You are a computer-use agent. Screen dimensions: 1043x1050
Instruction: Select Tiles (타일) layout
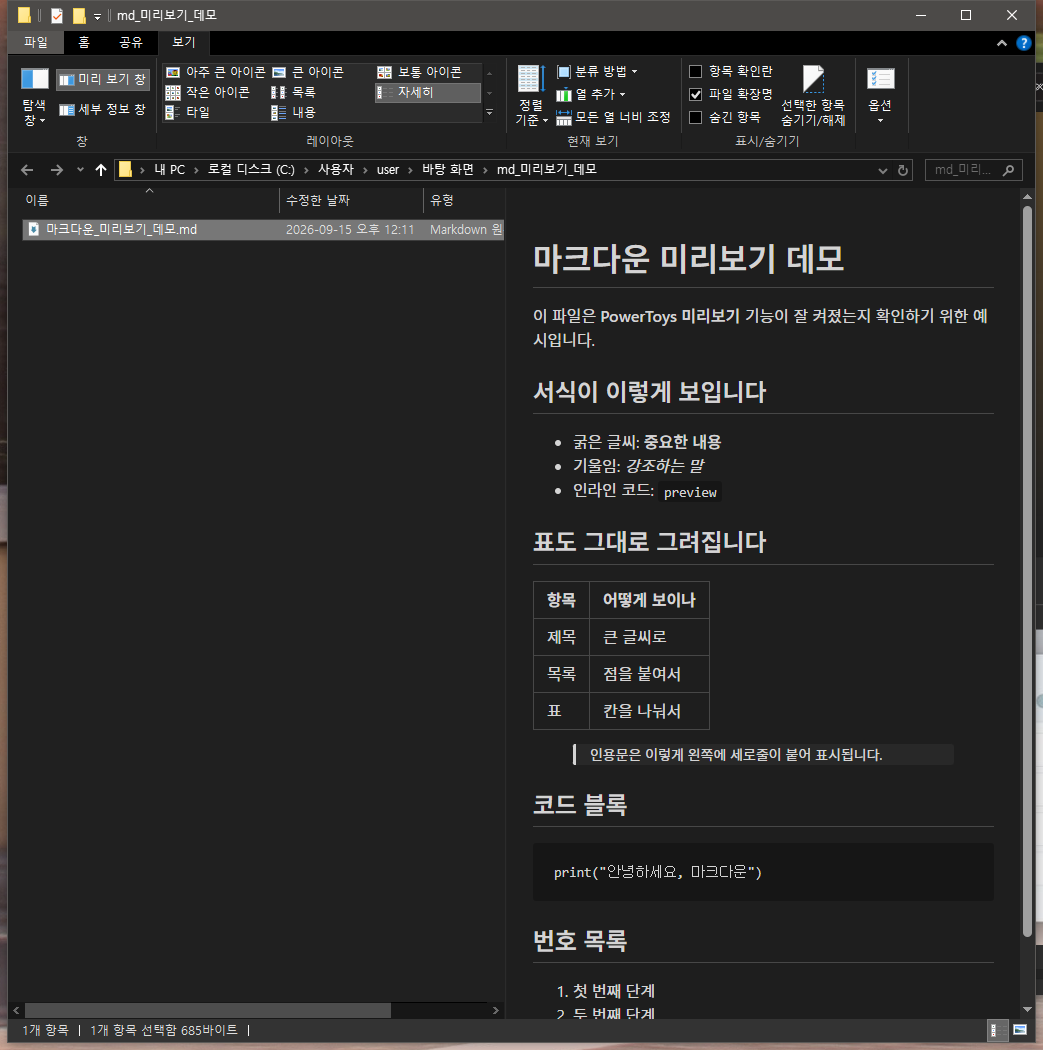point(187,112)
